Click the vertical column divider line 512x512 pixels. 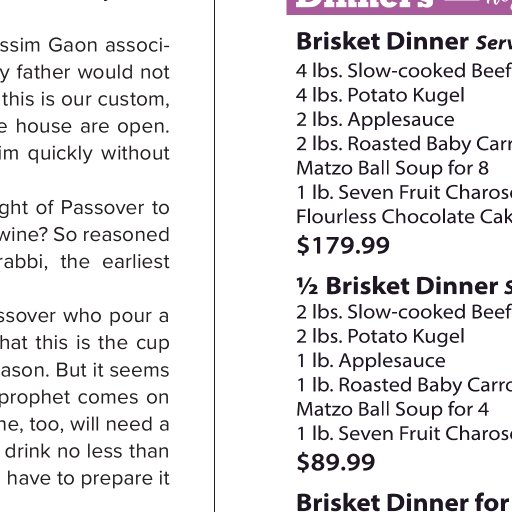(x=214, y=256)
